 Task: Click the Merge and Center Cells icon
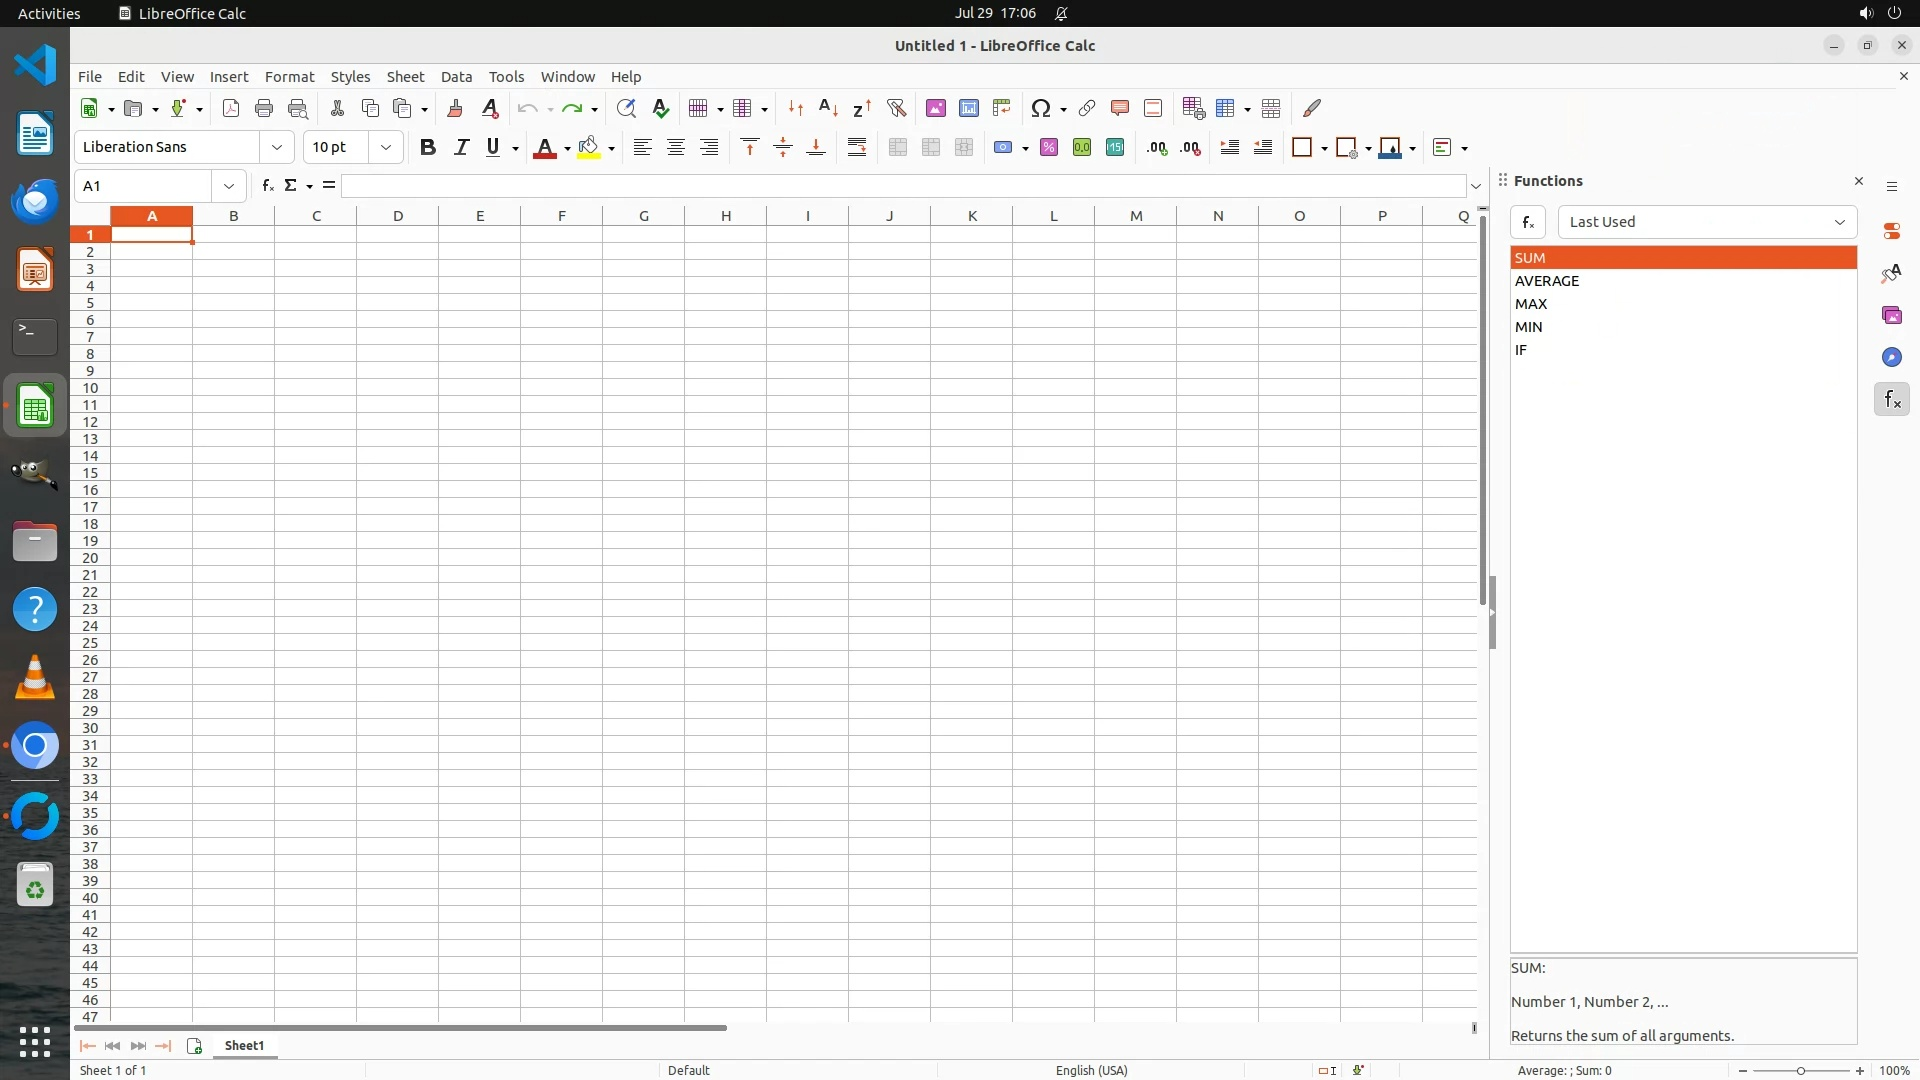tap(898, 148)
